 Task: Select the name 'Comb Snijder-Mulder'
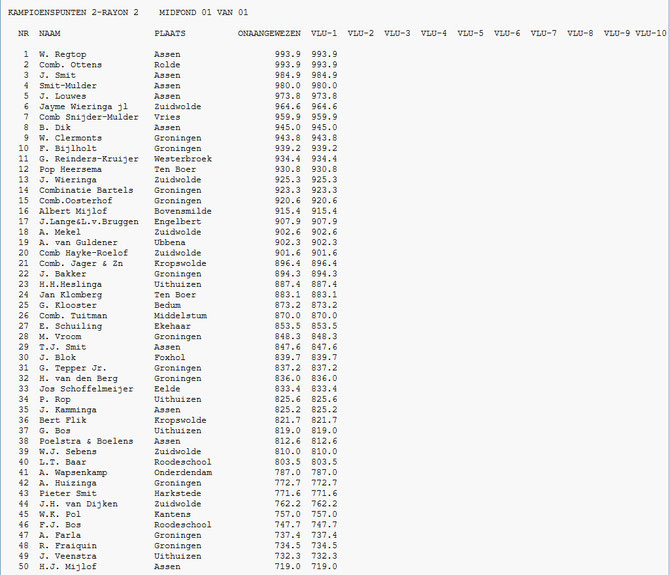[x=89, y=117]
